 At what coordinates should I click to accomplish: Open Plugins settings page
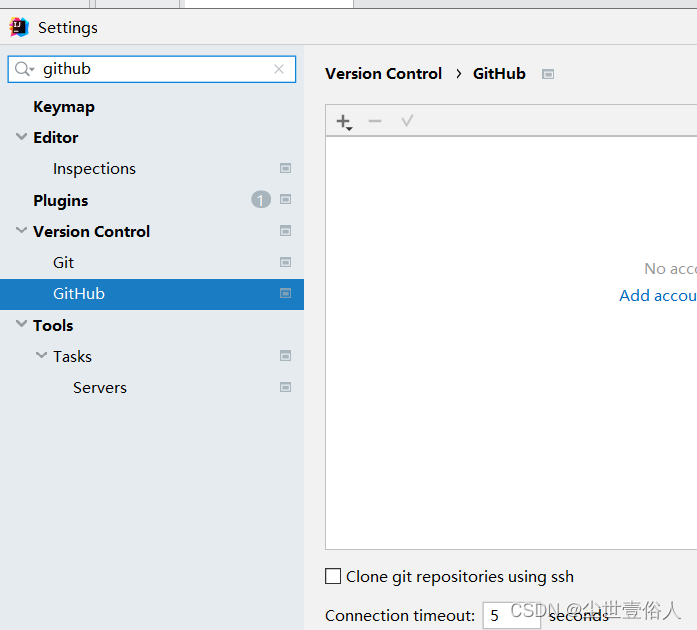(x=61, y=201)
